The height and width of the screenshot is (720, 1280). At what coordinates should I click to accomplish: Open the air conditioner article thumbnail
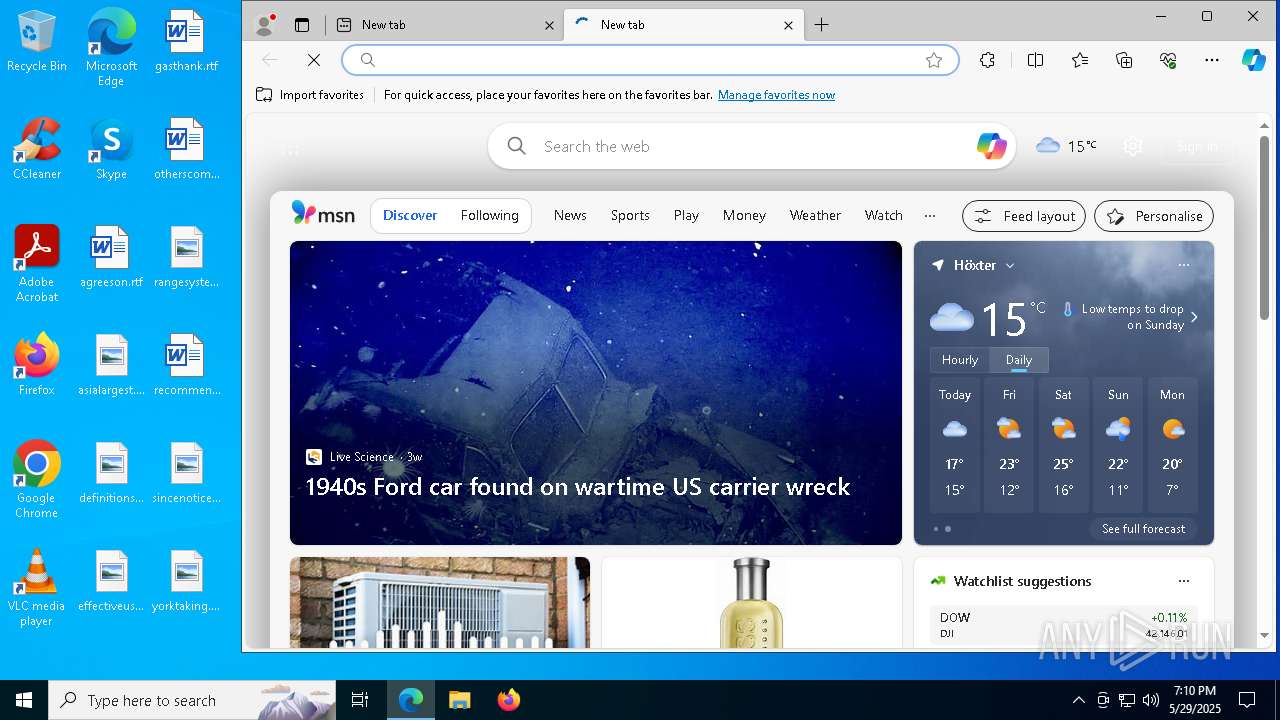[x=440, y=603]
